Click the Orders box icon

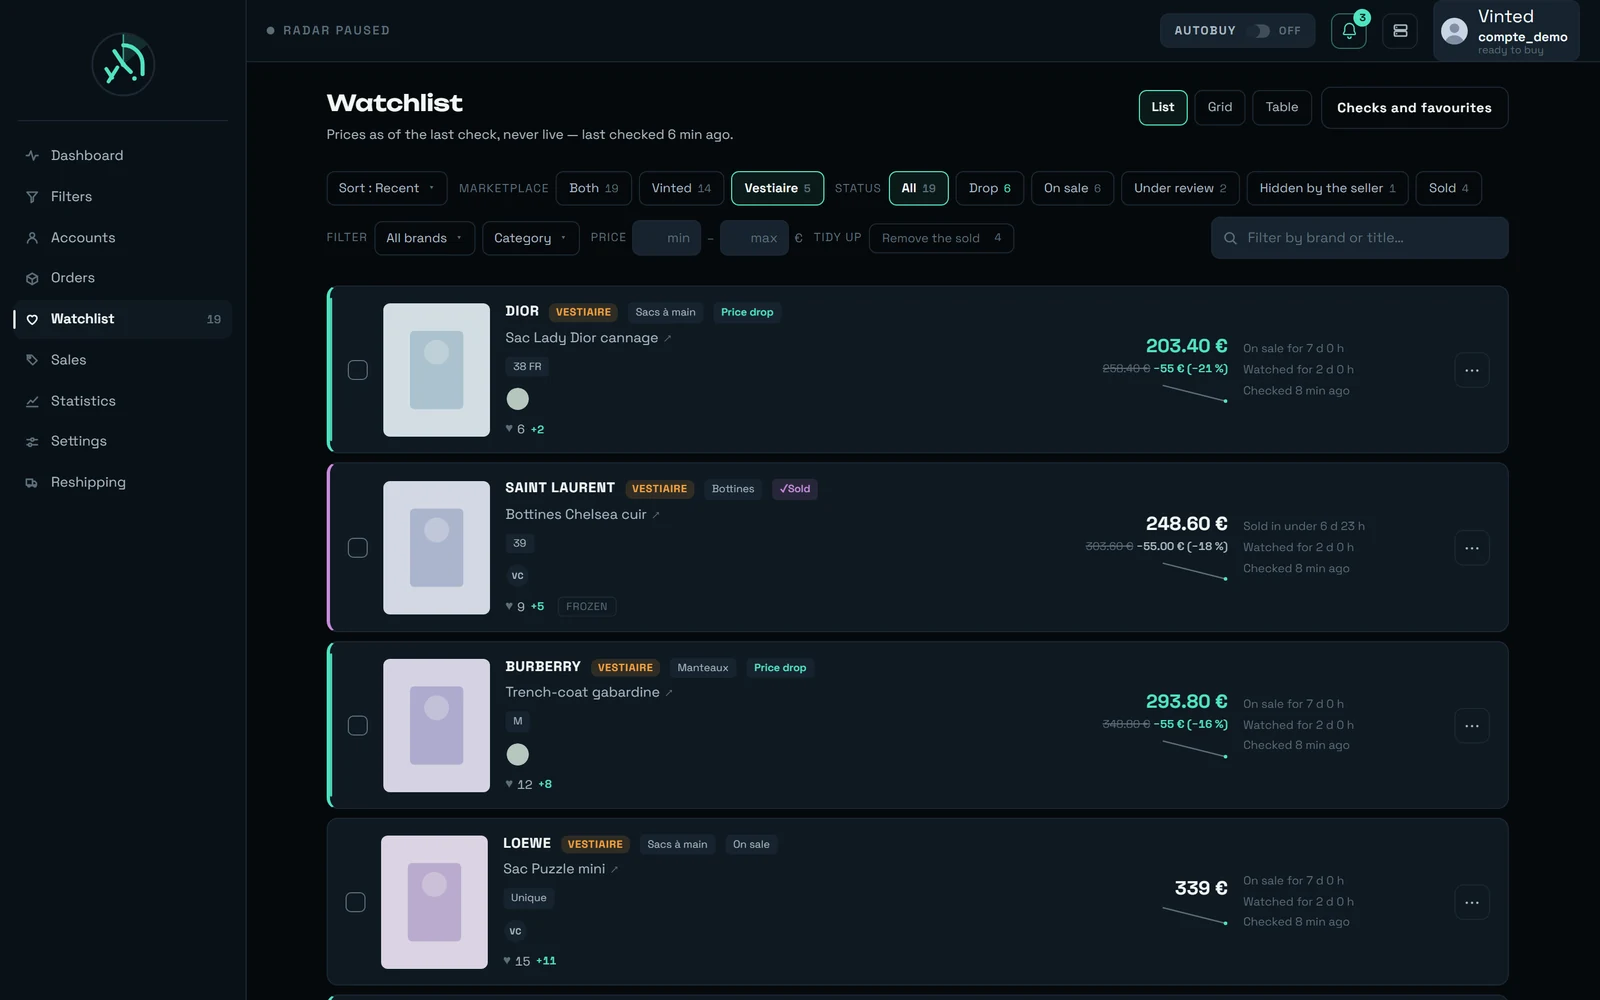[x=32, y=278]
